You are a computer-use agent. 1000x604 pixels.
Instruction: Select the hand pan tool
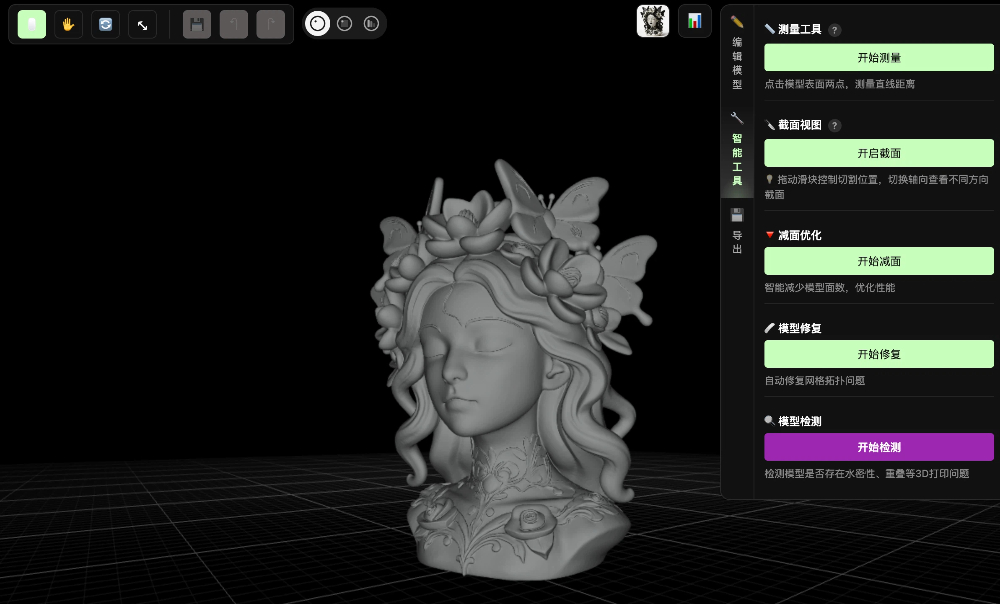point(67,24)
